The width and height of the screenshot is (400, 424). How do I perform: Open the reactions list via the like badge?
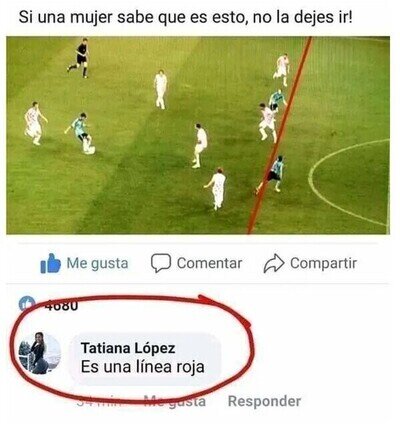tap(27, 303)
